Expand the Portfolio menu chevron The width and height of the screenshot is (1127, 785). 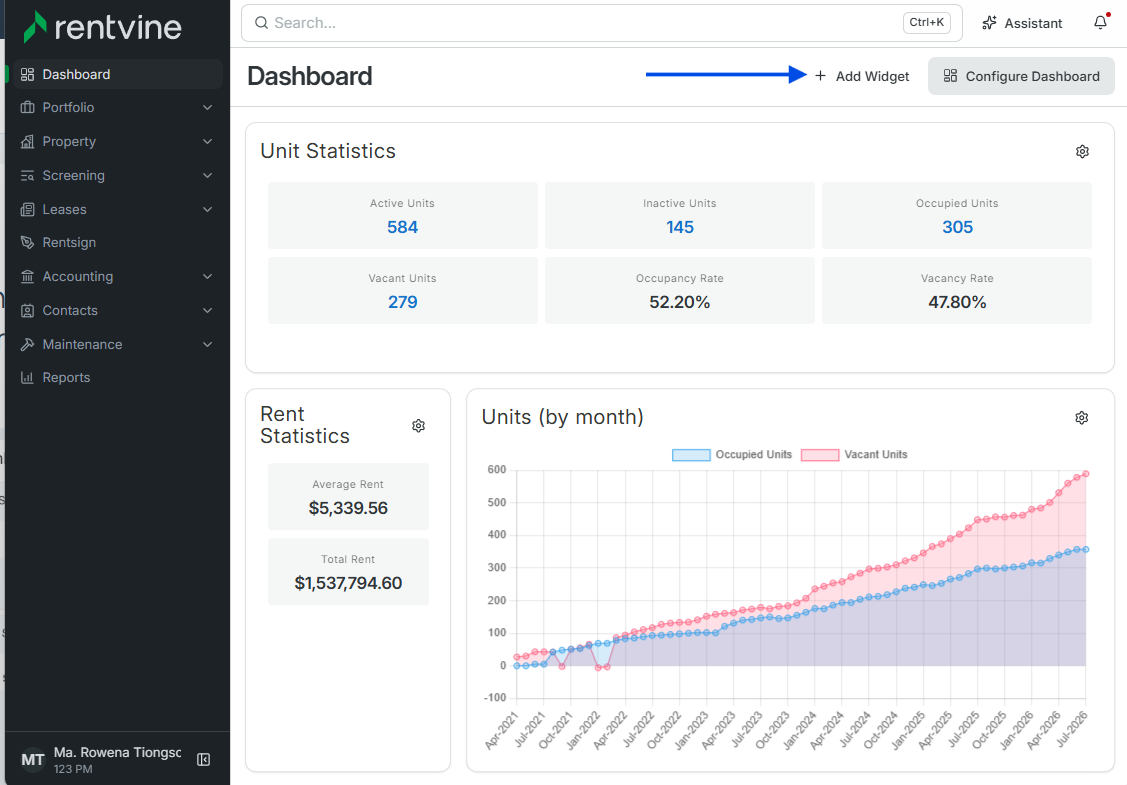tap(208, 107)
